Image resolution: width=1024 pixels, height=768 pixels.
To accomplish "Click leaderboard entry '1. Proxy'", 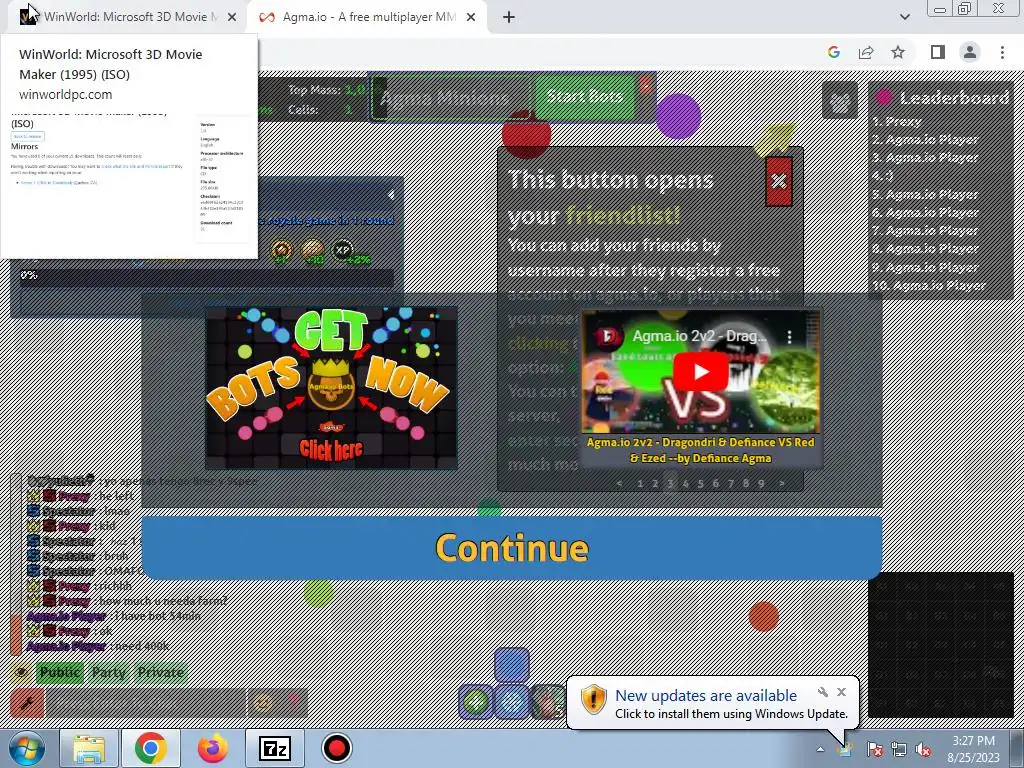I will 897,121.
